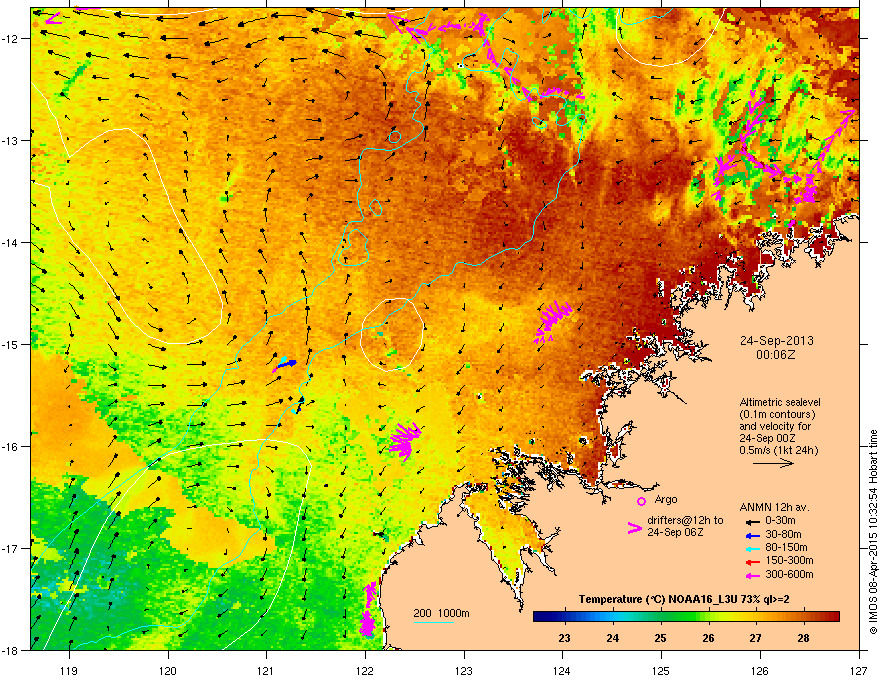Image resolution: width=880 pixels, height=680 pixels.
Task: Click the latitude axis label '-12'
Action: point(11,39)
